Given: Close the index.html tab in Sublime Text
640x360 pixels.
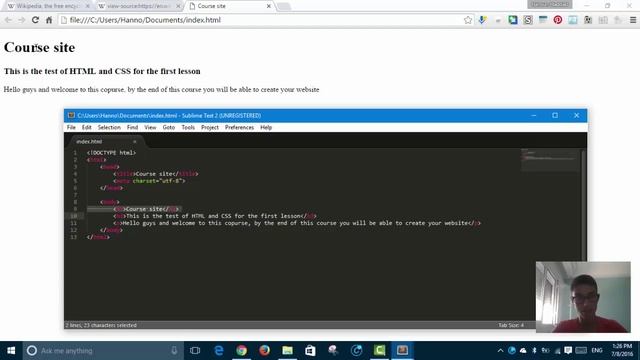Looking at the screenshot, I should tap(134, 142).
